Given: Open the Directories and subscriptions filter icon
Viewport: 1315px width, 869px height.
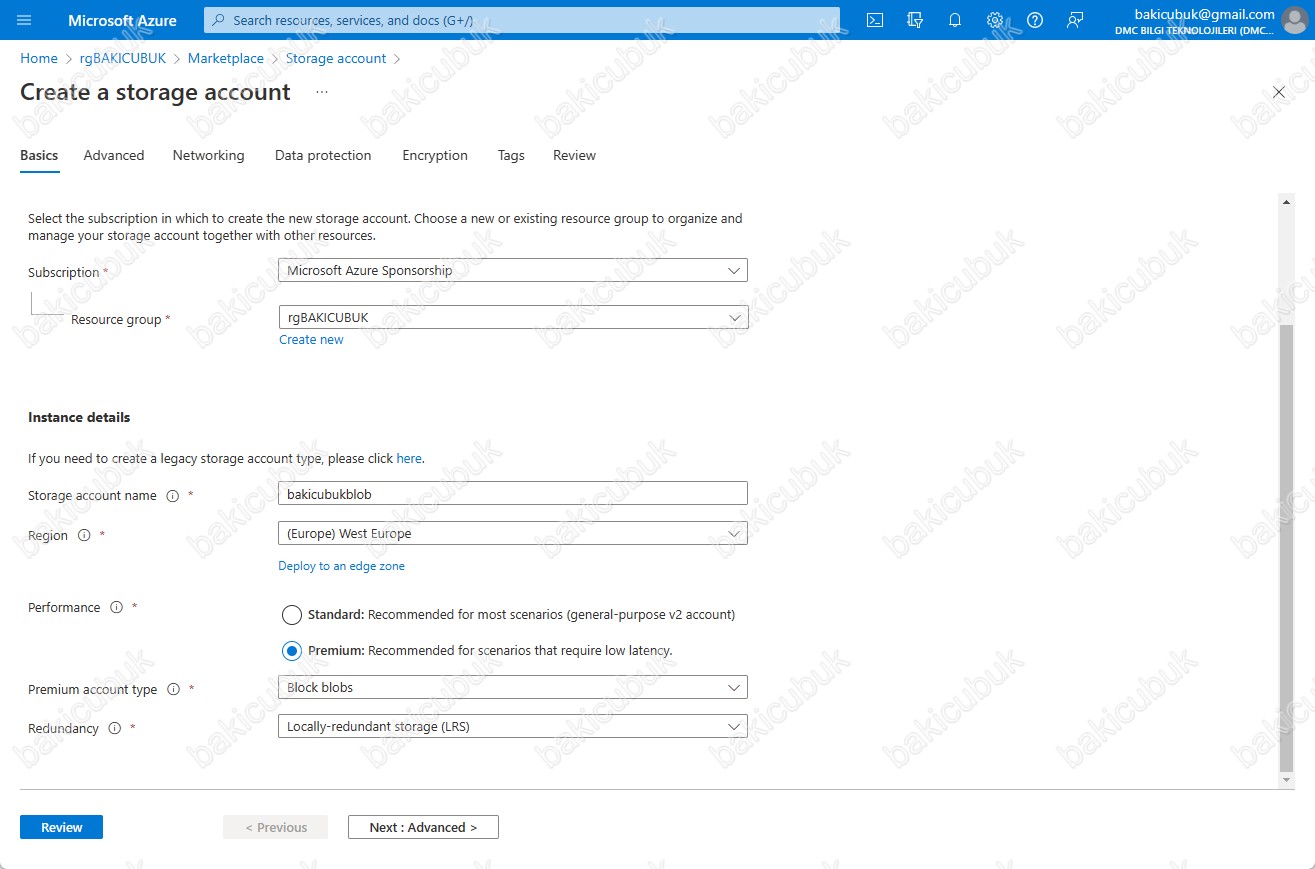Looking at the screenshot, I should (914, 20).
